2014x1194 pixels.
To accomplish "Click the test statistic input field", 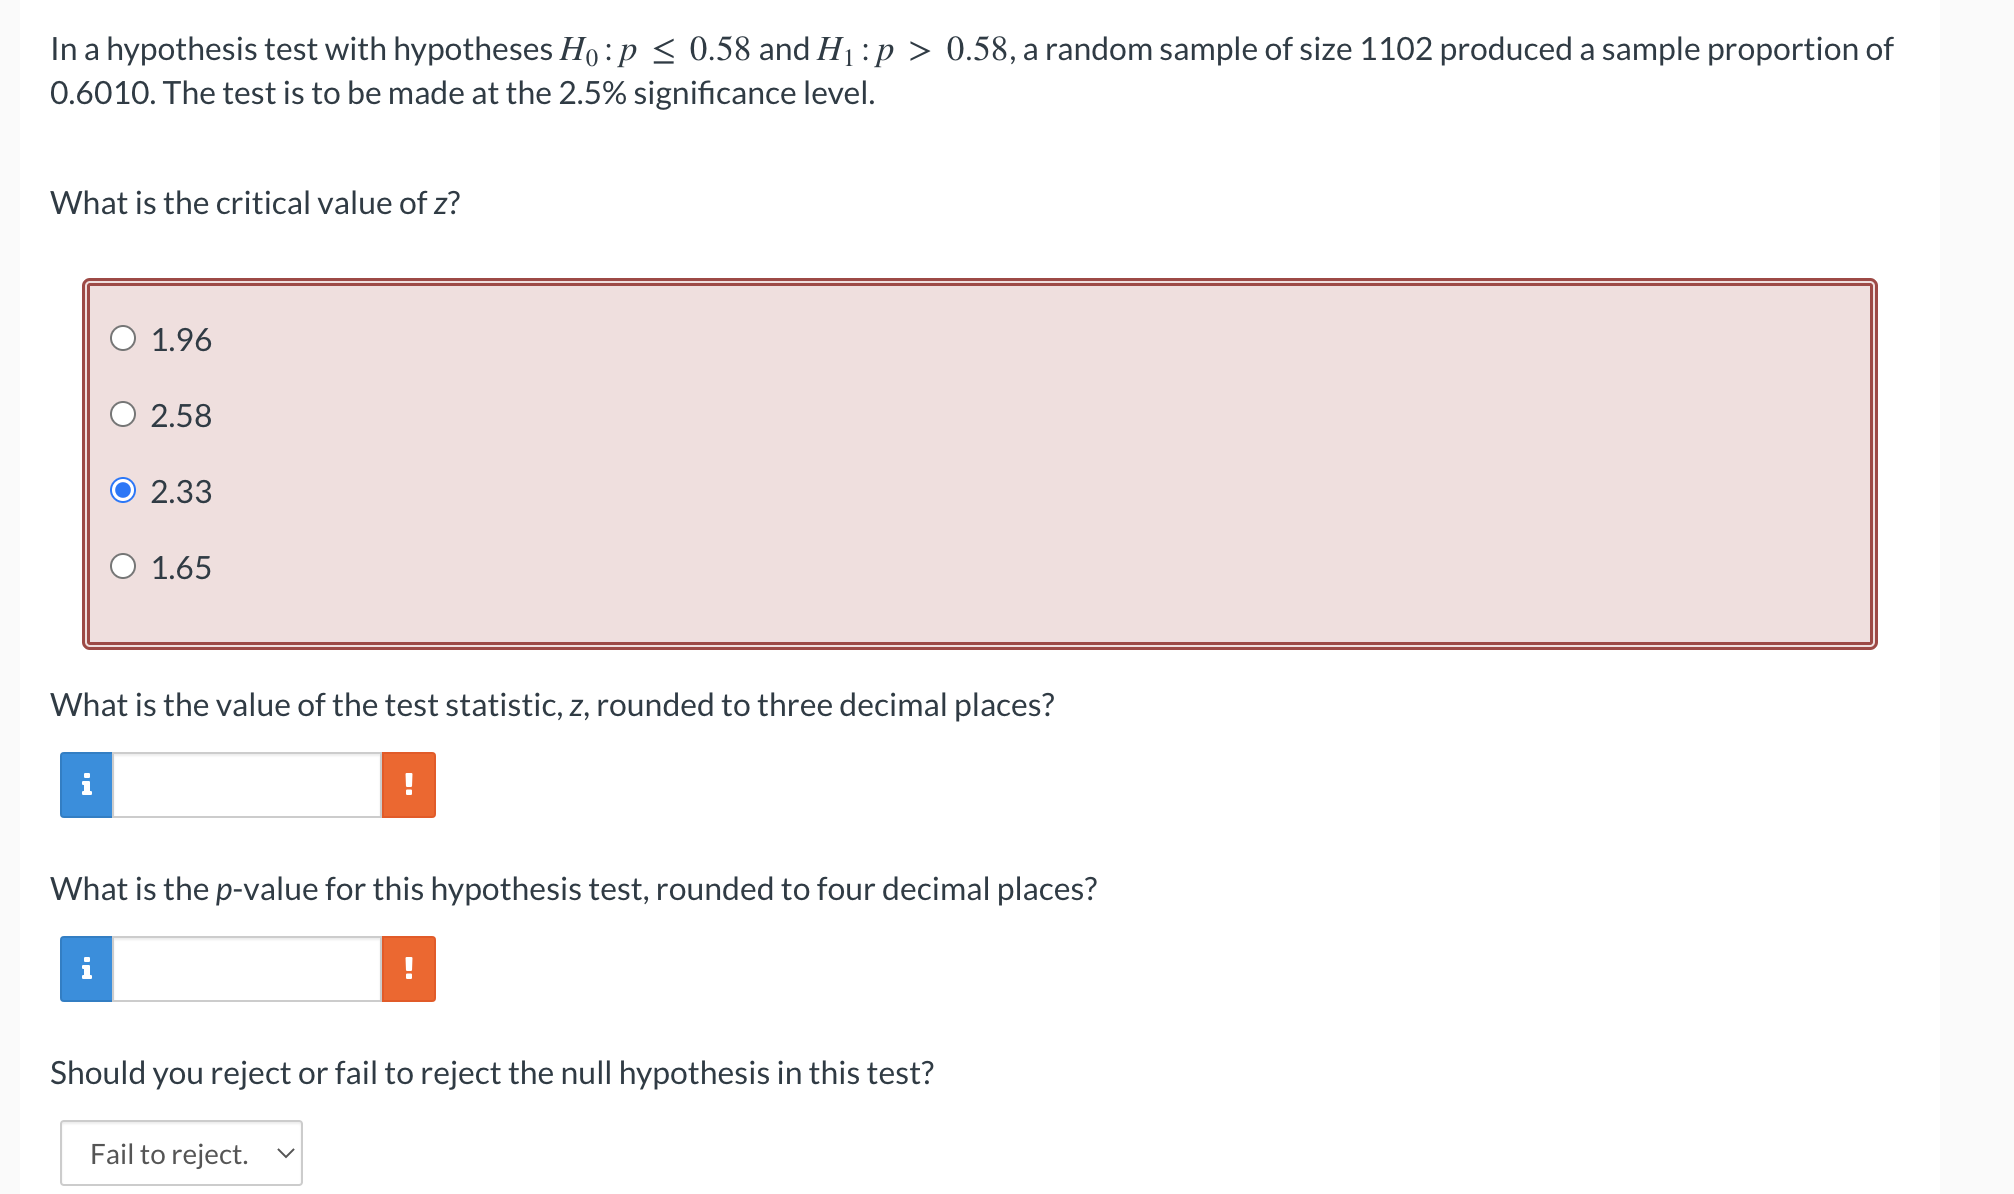I will (x=245, y=785).
